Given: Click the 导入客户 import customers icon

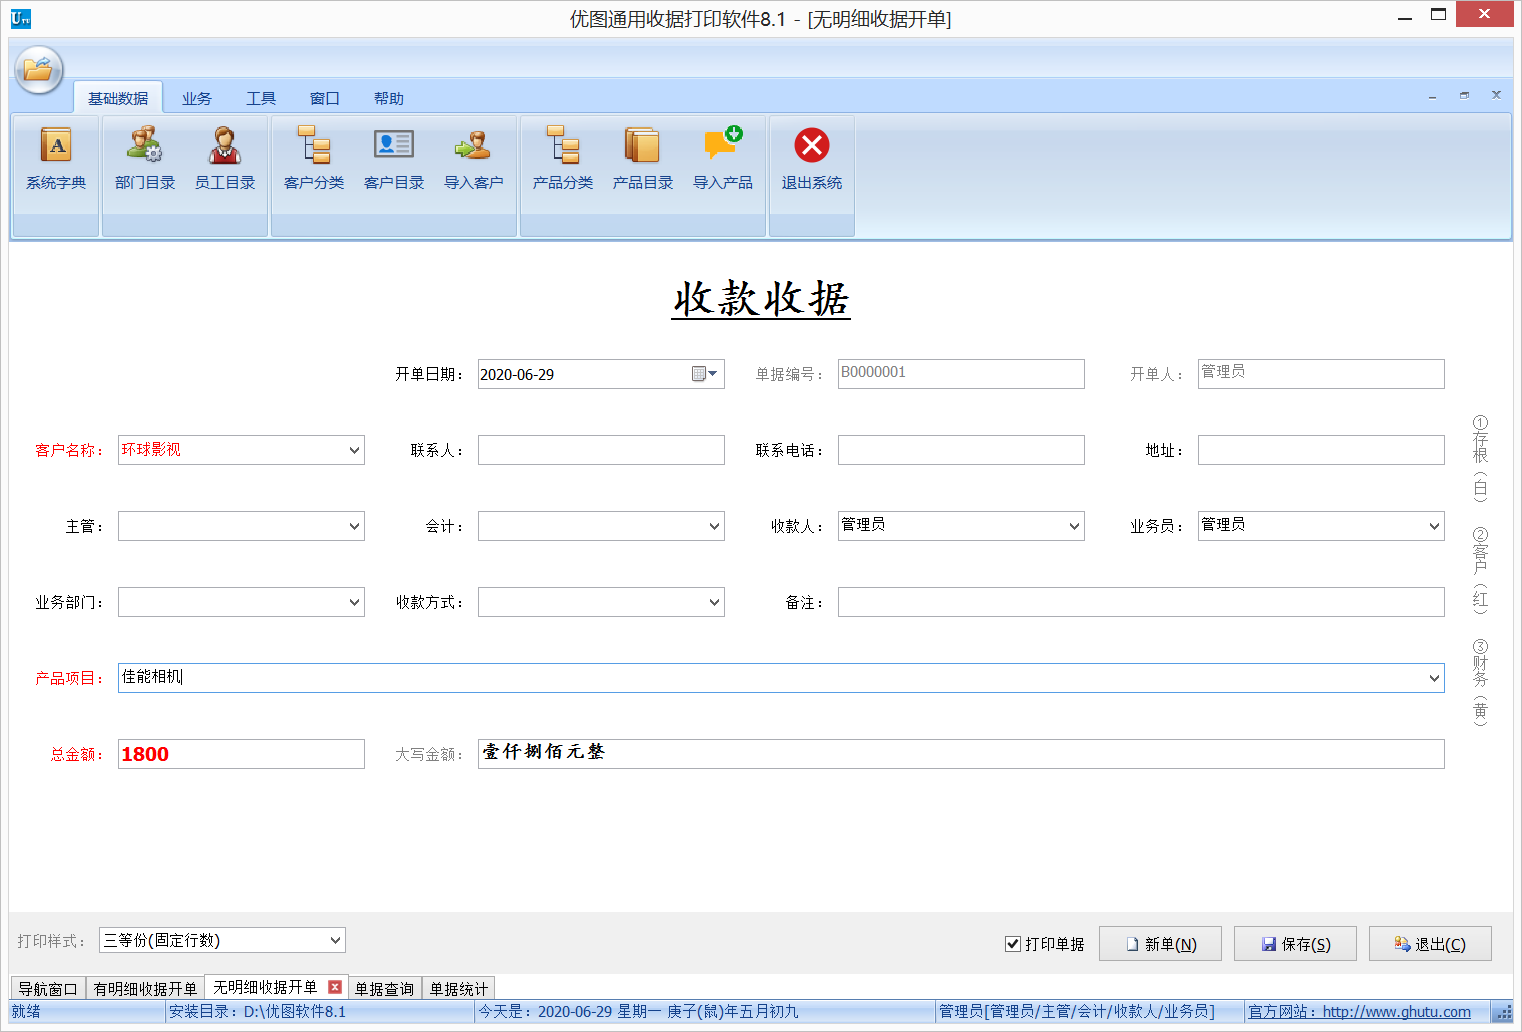Looking at the screenshot, I should pyautogui.click(x=473, y=160).
